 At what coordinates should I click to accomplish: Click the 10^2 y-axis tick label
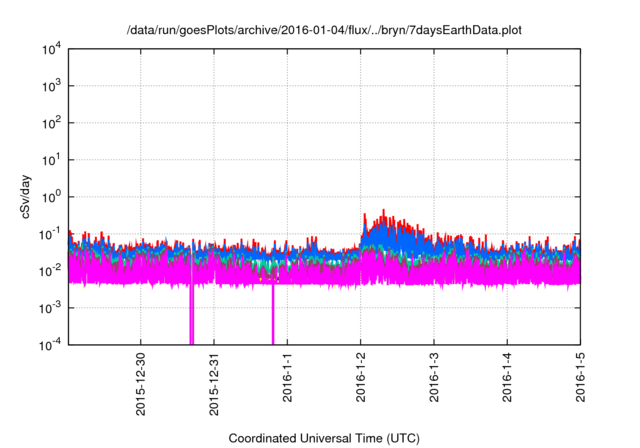(51, 123)
